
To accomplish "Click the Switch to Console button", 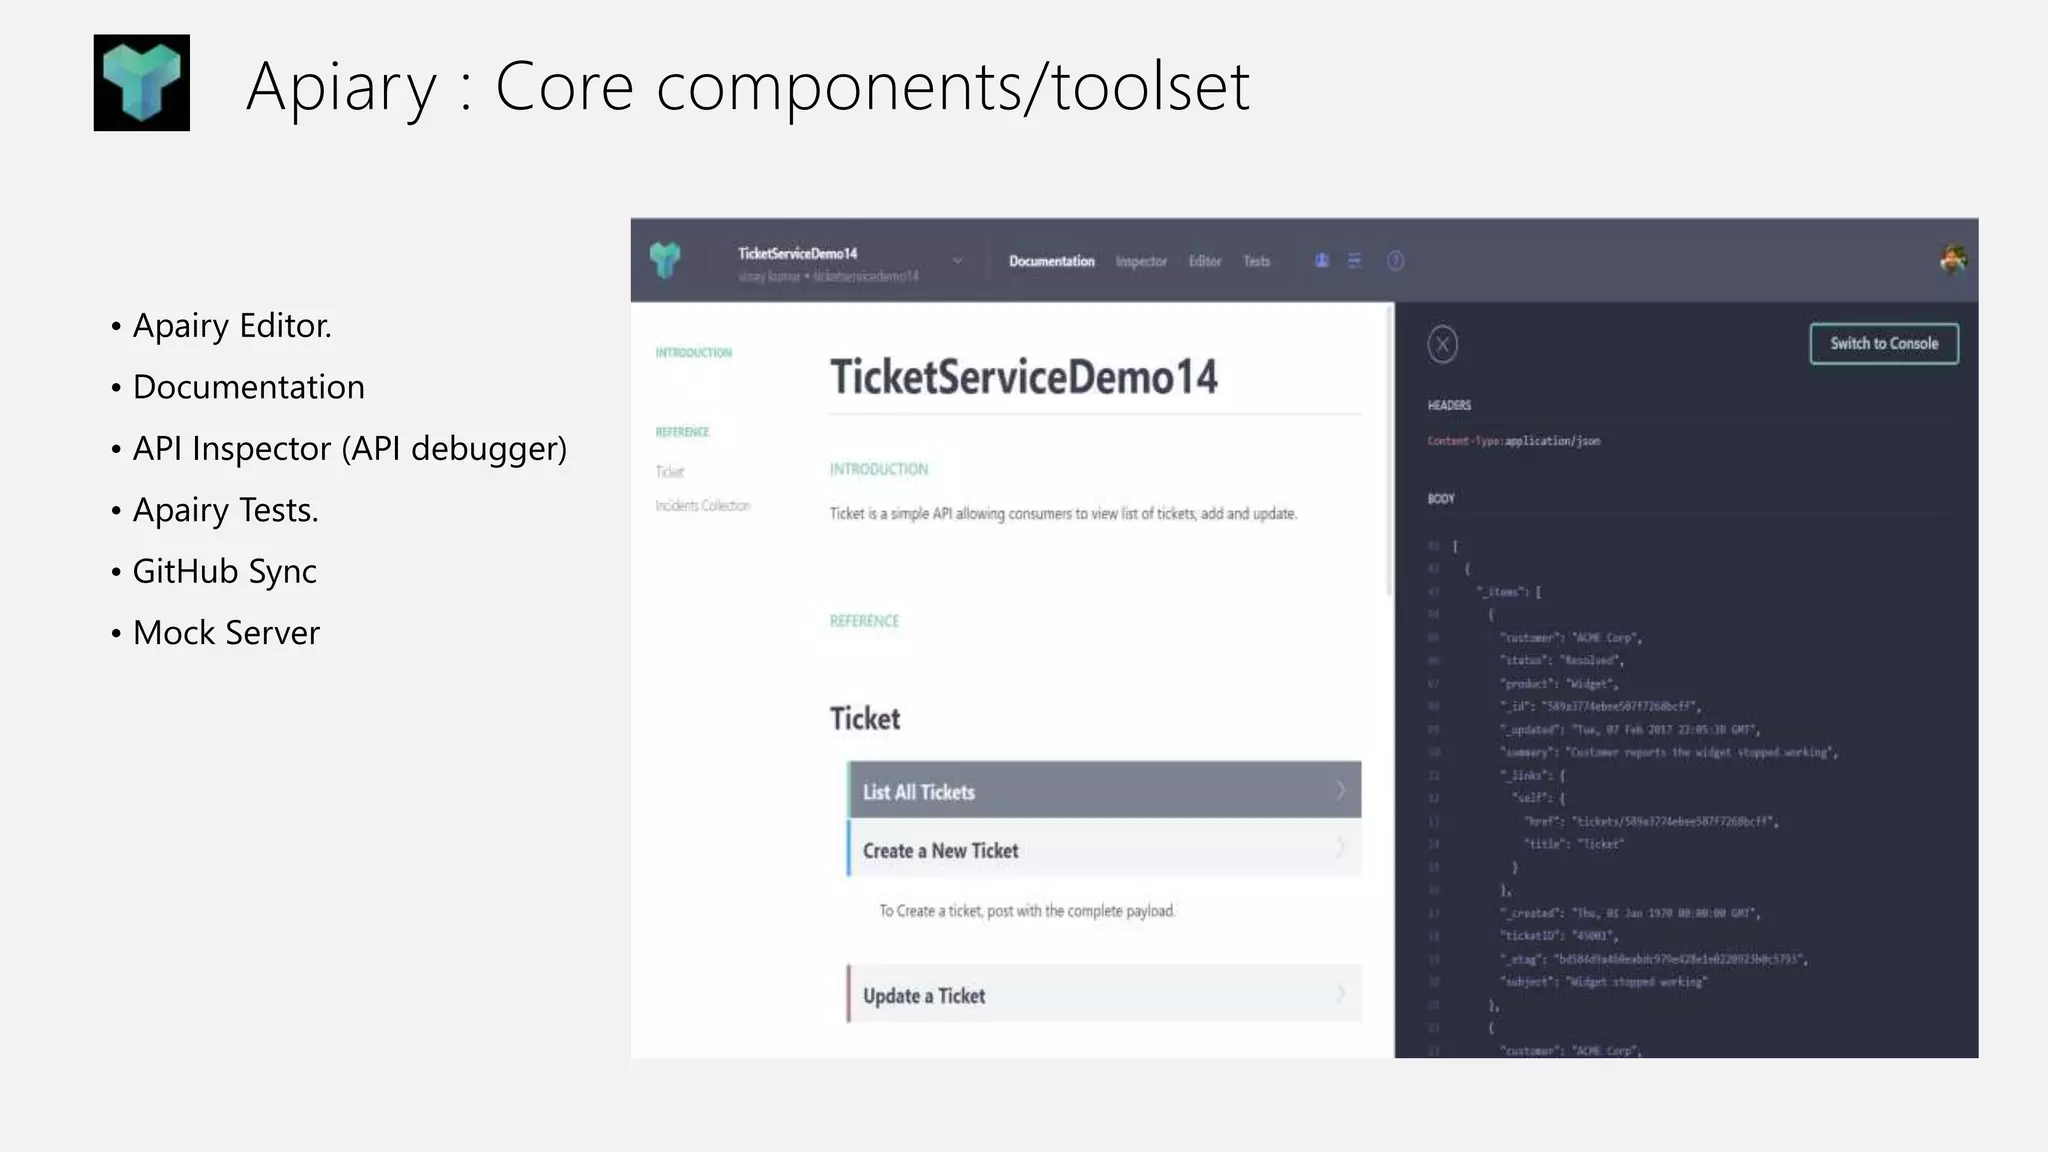I will (1884, 343).
